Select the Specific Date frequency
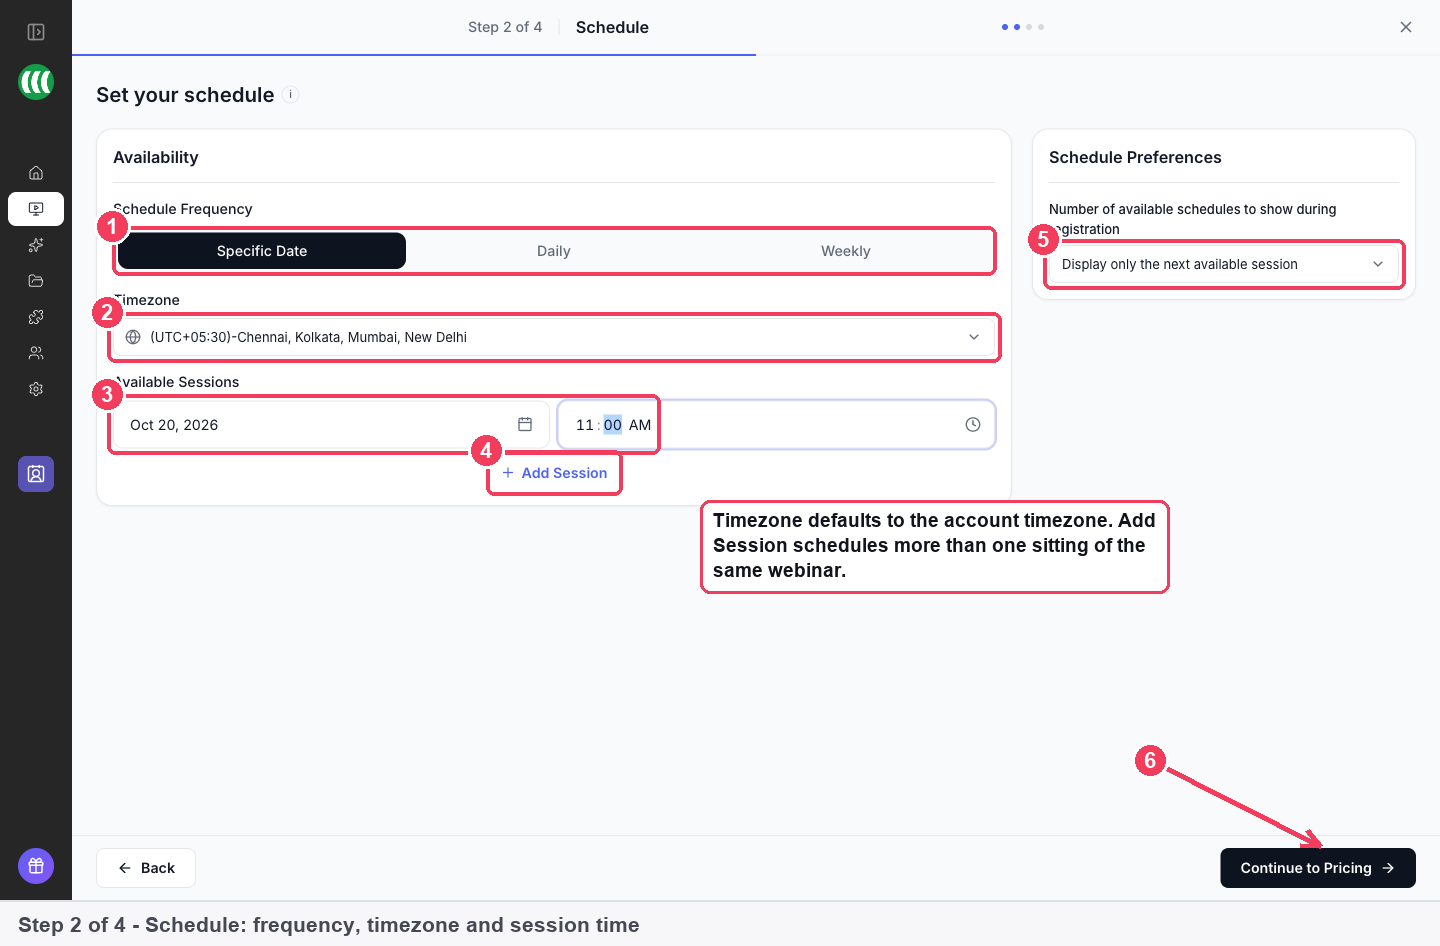This screenshot has height=946, width=1440. [x=262, y=251]
